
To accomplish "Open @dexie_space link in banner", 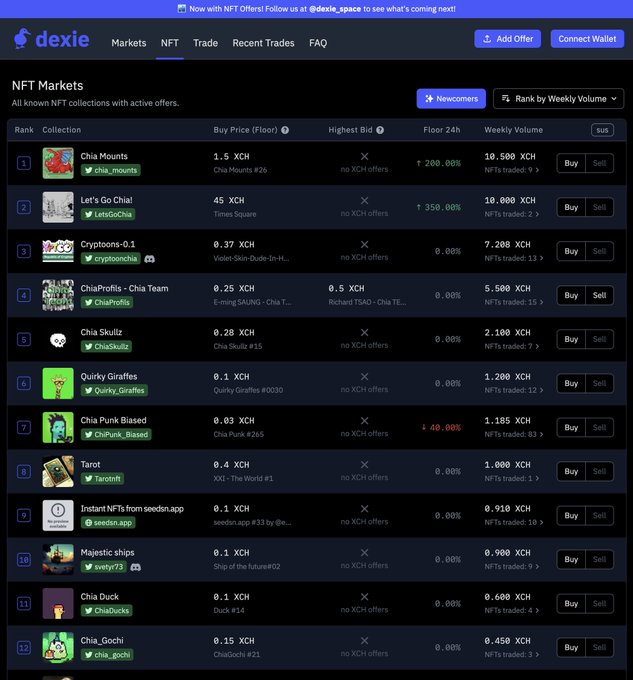I will coord(335,9).
